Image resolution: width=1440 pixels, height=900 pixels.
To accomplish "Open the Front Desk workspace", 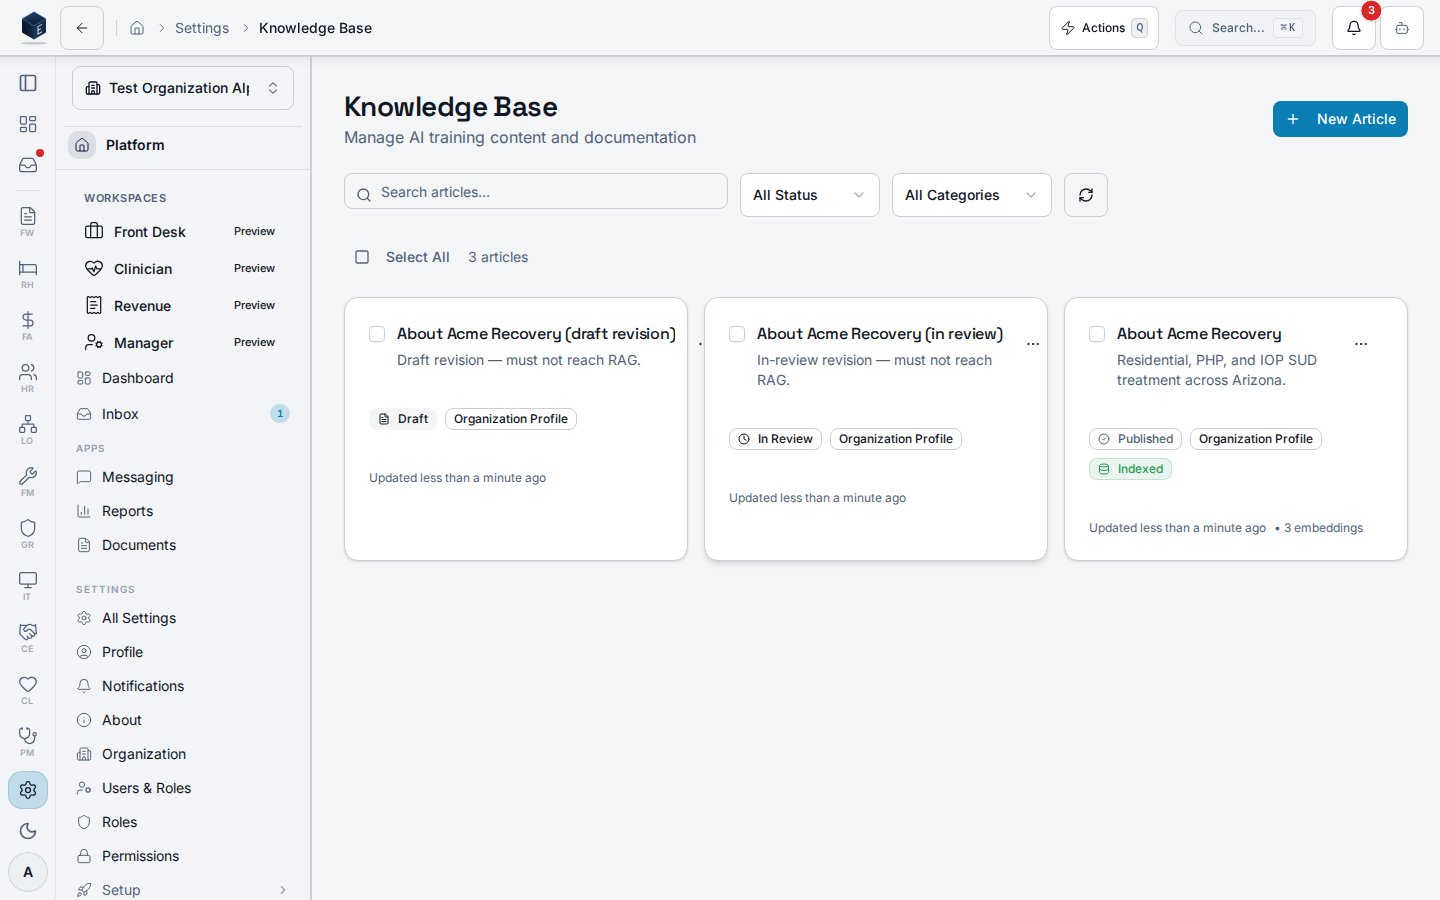I will point(183,232).
